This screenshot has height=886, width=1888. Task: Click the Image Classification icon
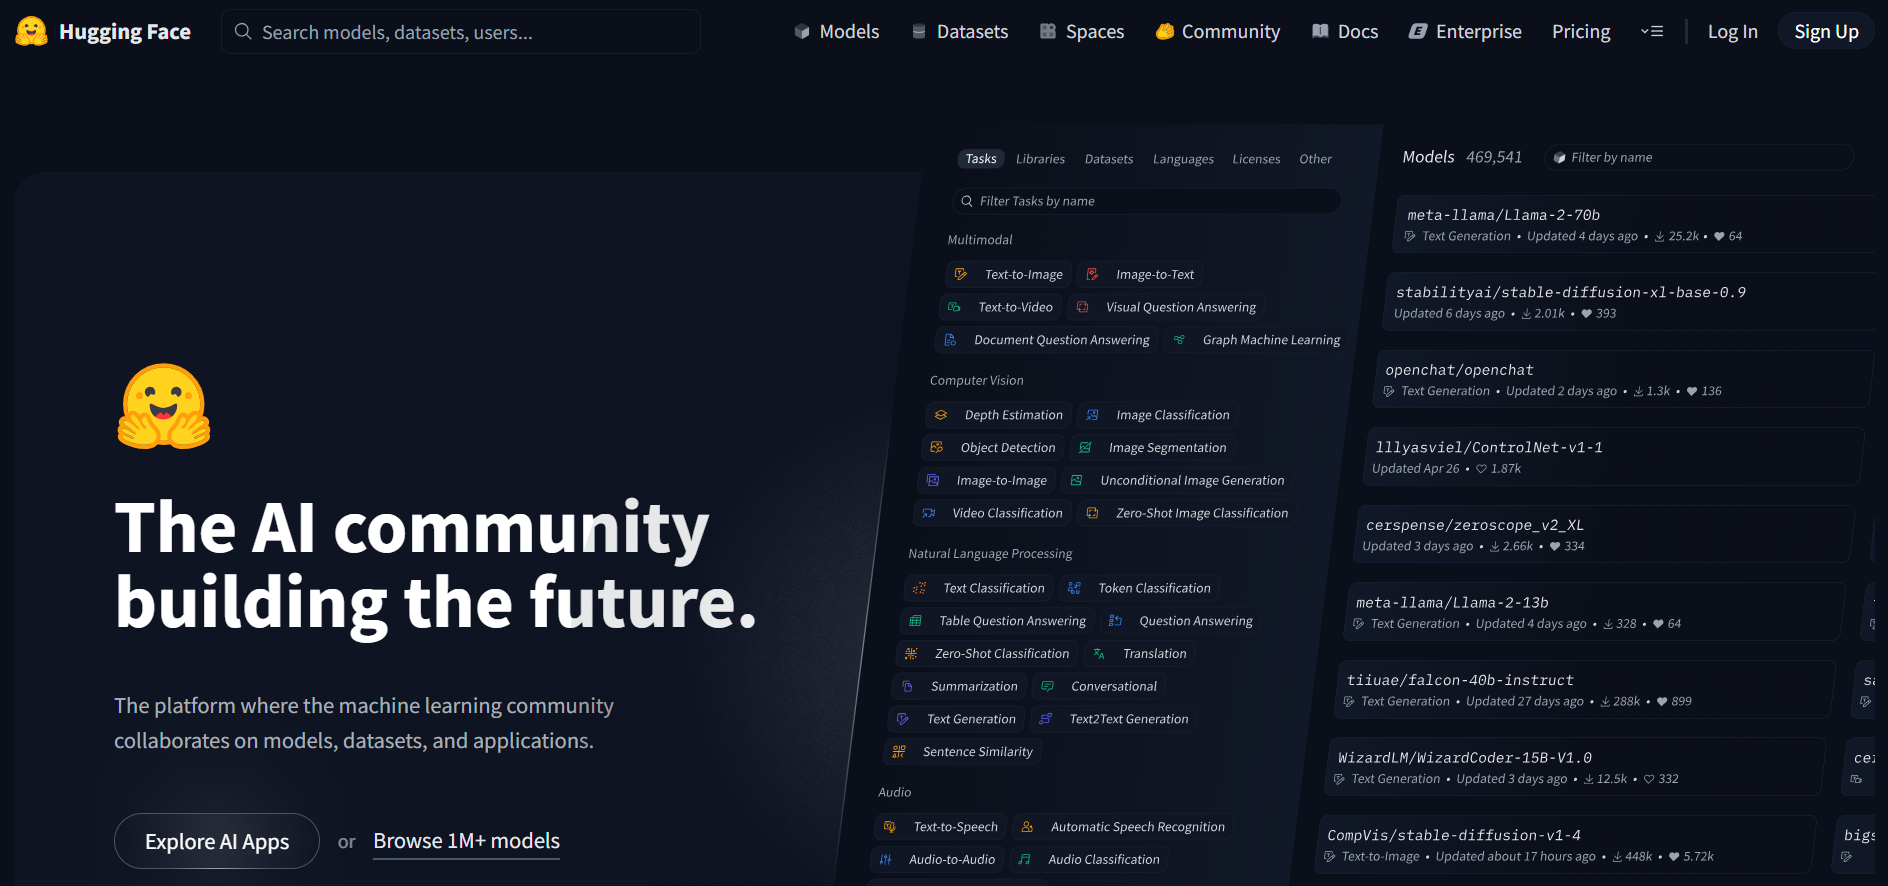[1092, 415]
